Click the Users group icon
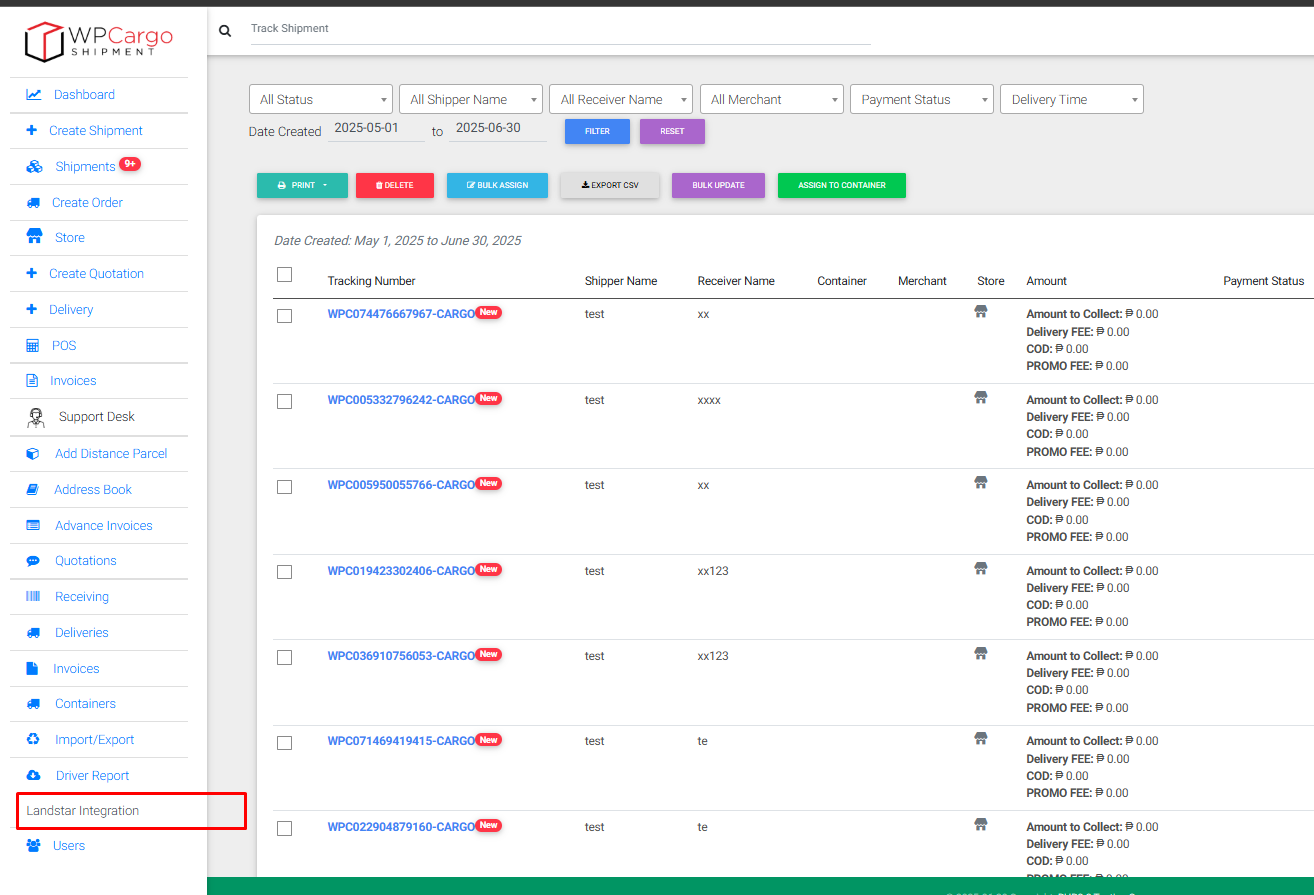1314x895 pixels. pos(34,846)
